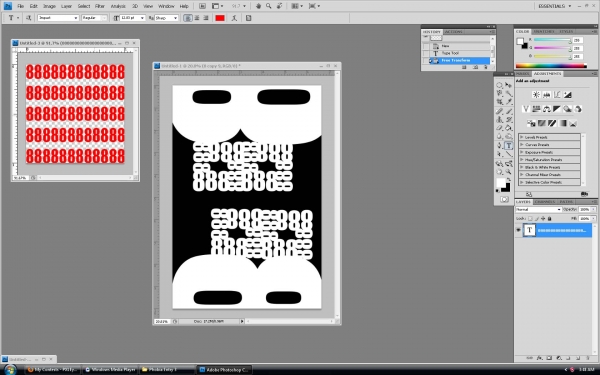Expand Hue/Saturation Presets
This screenshot has width=600, height=375.
click(522, 160)
